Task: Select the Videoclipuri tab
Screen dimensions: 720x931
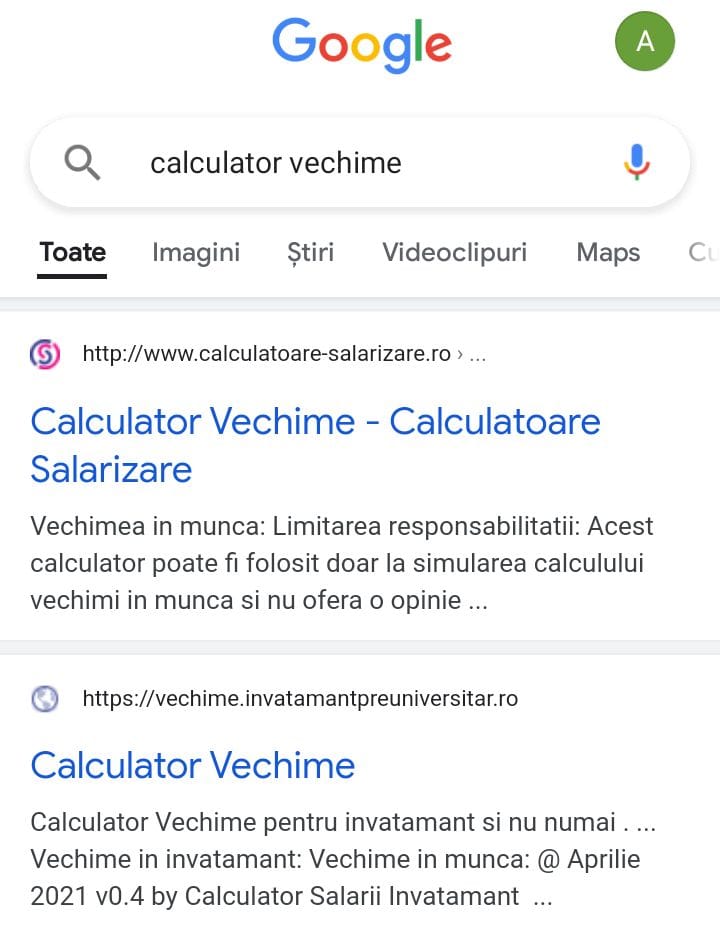Action: [455, 252]
